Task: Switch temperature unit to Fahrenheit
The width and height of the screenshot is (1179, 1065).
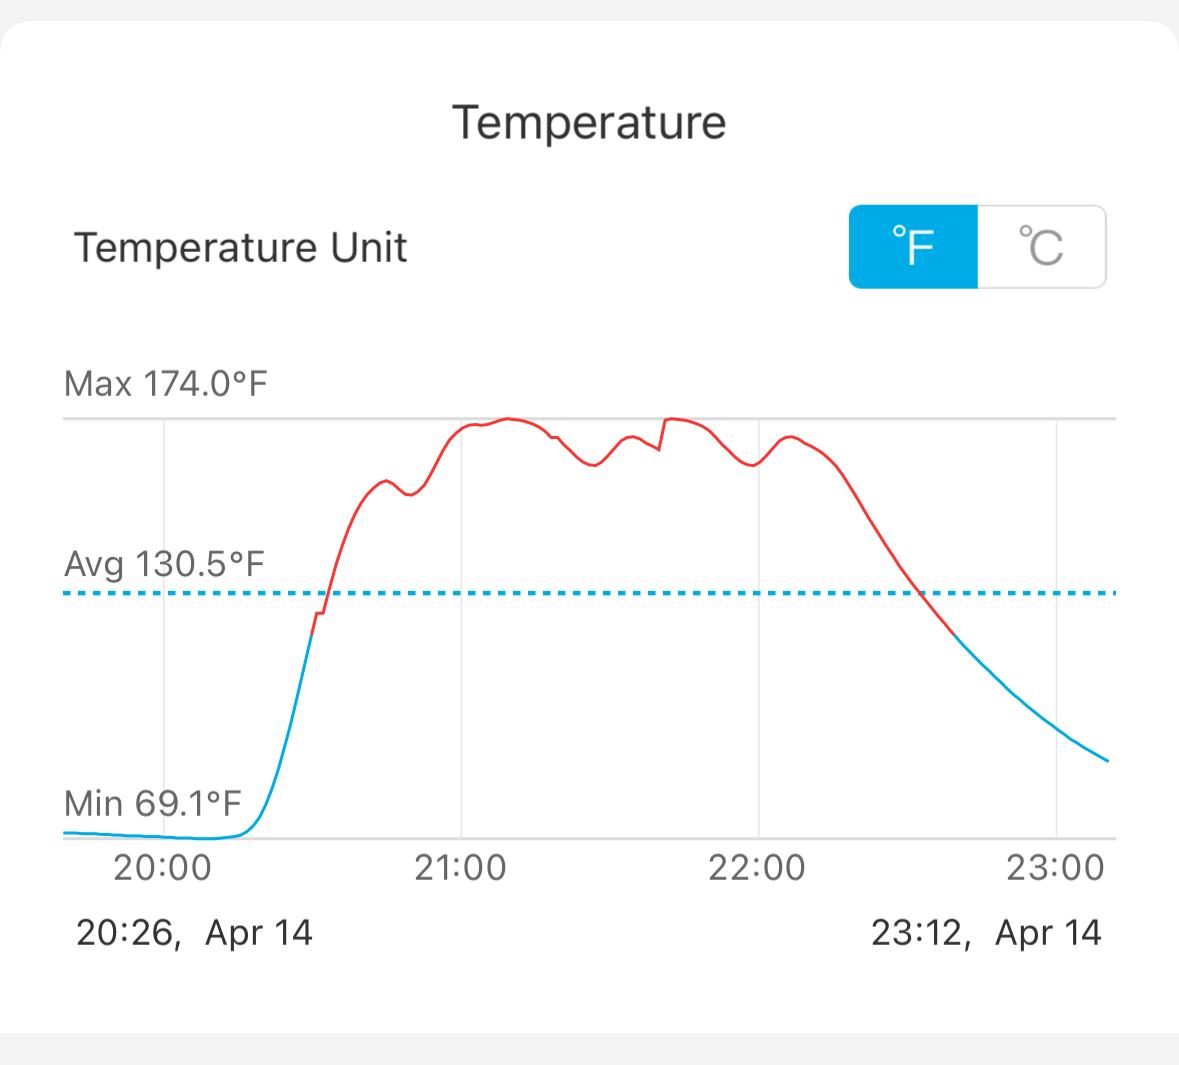Action: pos(912,247)
